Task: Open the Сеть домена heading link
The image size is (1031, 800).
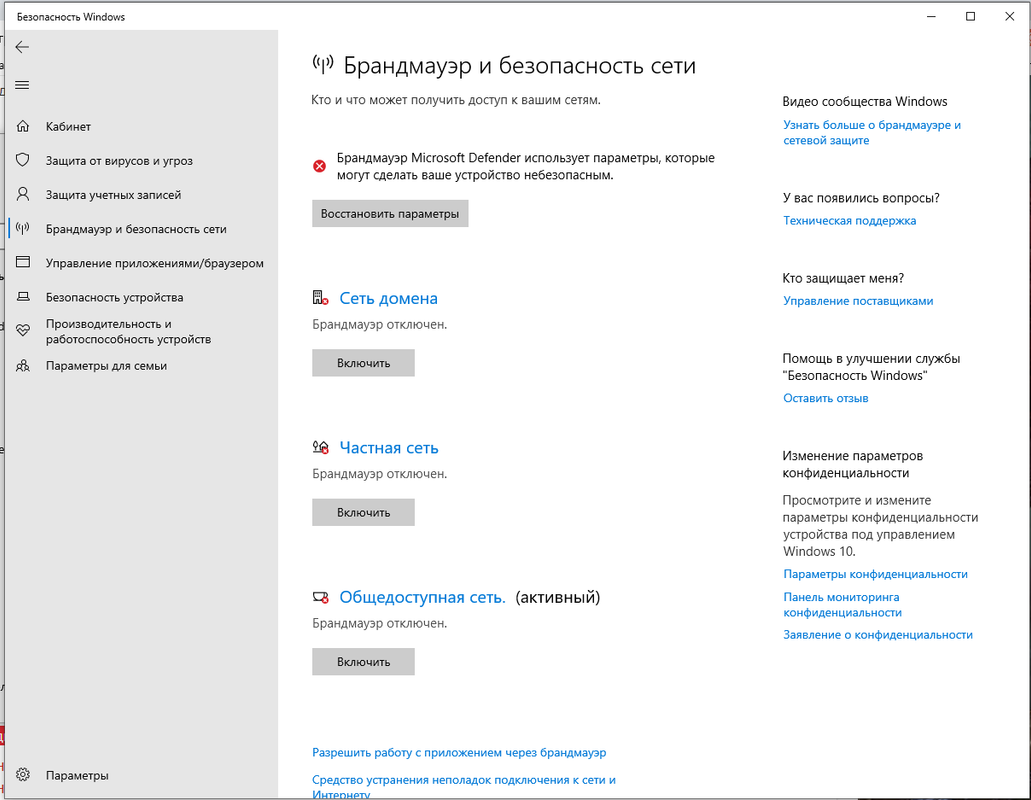Action: click(x=388, y=298)
